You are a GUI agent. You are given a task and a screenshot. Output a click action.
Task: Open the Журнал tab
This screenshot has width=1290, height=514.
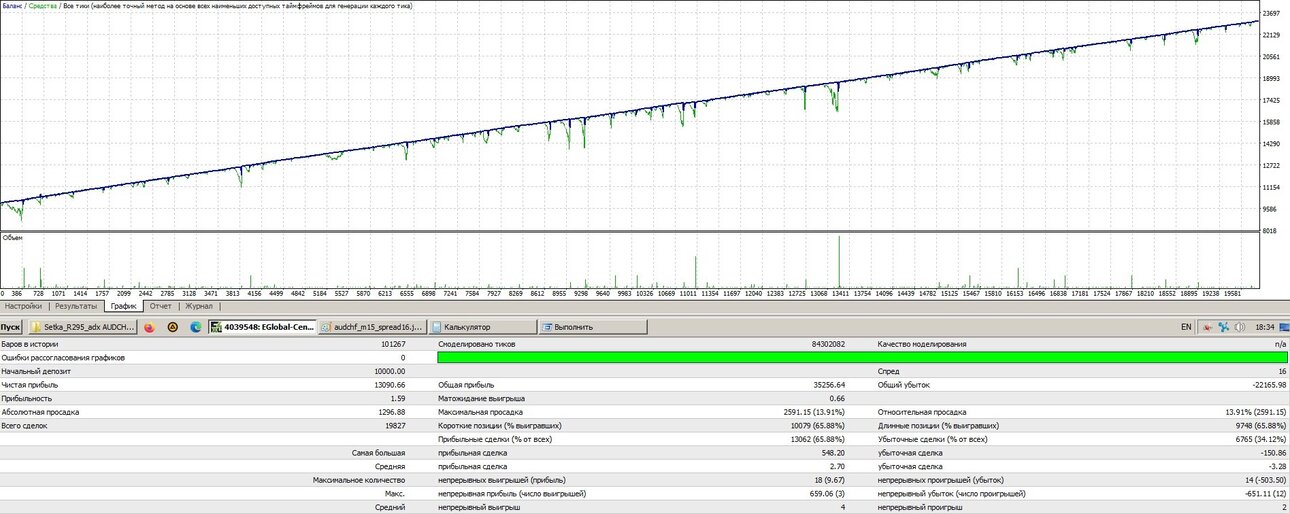pos(199,306)
